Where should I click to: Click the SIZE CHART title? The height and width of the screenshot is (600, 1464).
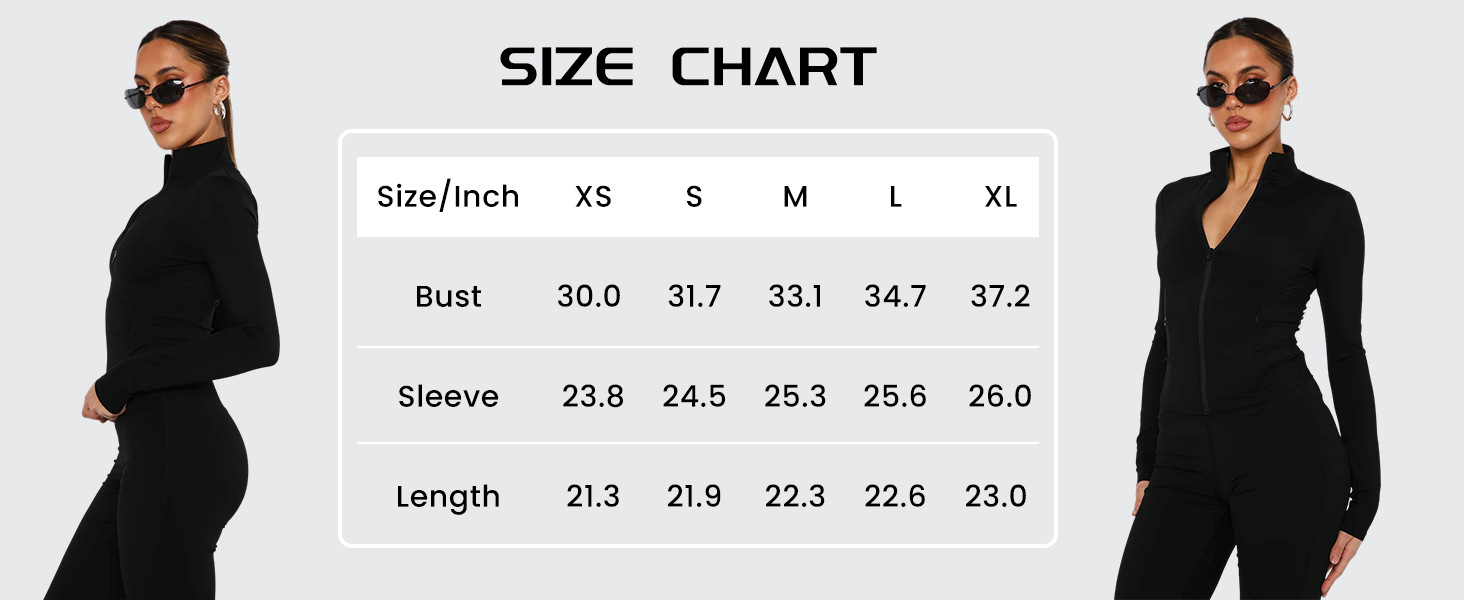click(688, 67)
